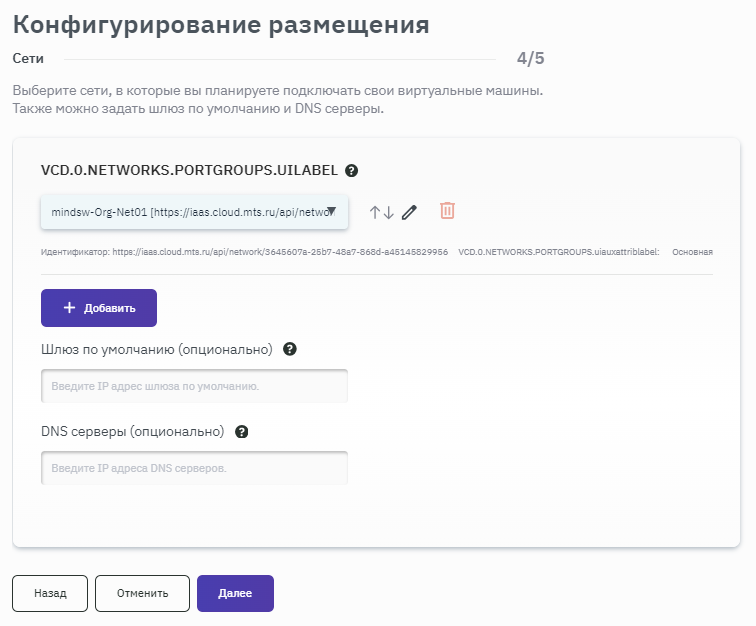This screenshot has width=756, height=626.
Task: Click help icon beside VCD.0.NETWORKS.PORTGROUPS.UILABEL
Action: tap(352, 171)
